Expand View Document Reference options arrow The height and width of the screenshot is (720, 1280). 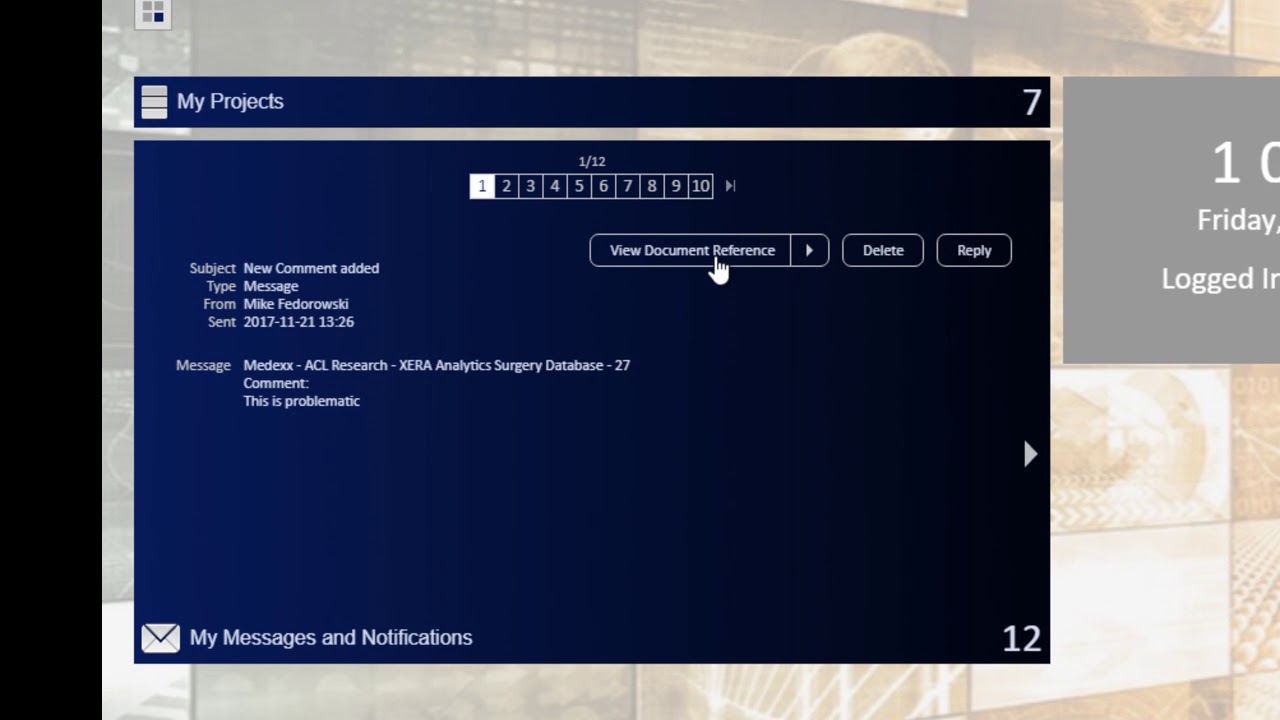(809, 250)
